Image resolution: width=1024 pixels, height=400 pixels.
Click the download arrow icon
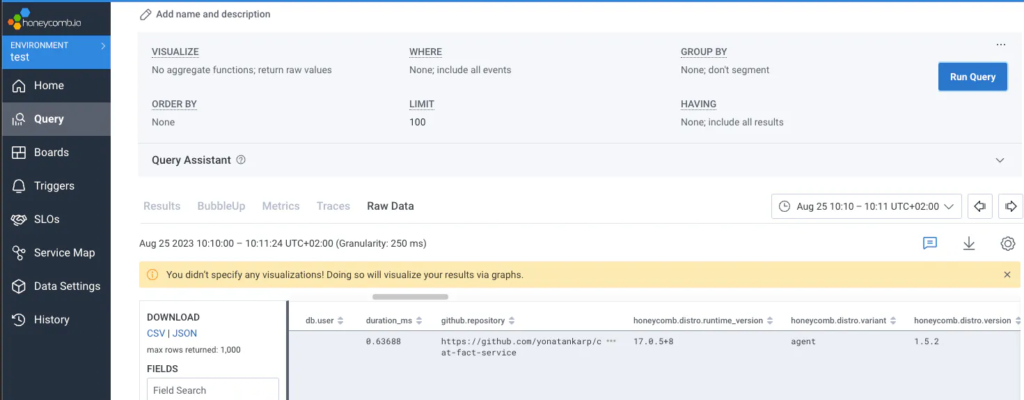tap(968, 243)
